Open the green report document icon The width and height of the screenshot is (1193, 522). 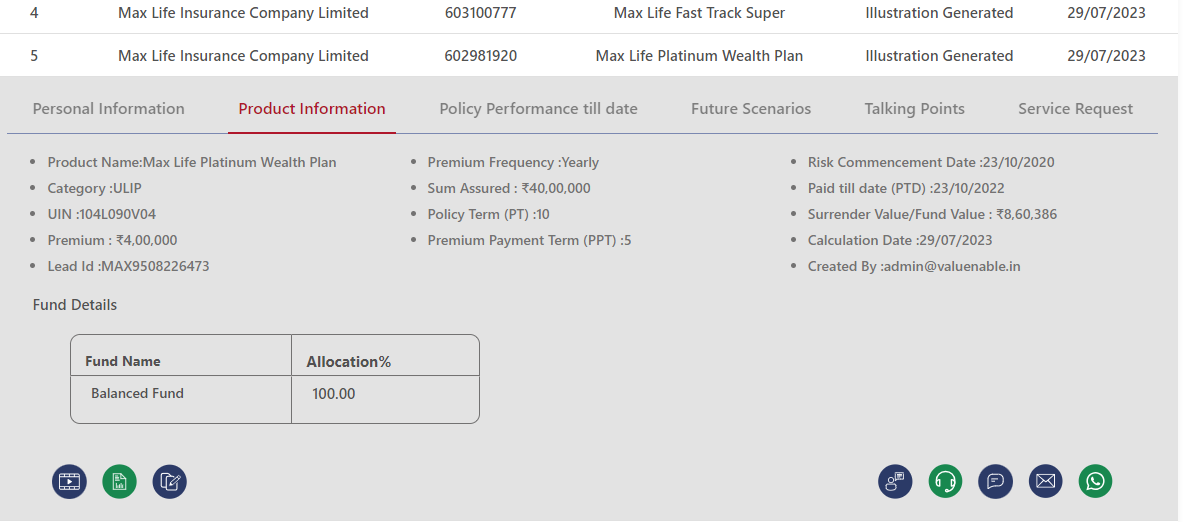(x=119, y=482)
